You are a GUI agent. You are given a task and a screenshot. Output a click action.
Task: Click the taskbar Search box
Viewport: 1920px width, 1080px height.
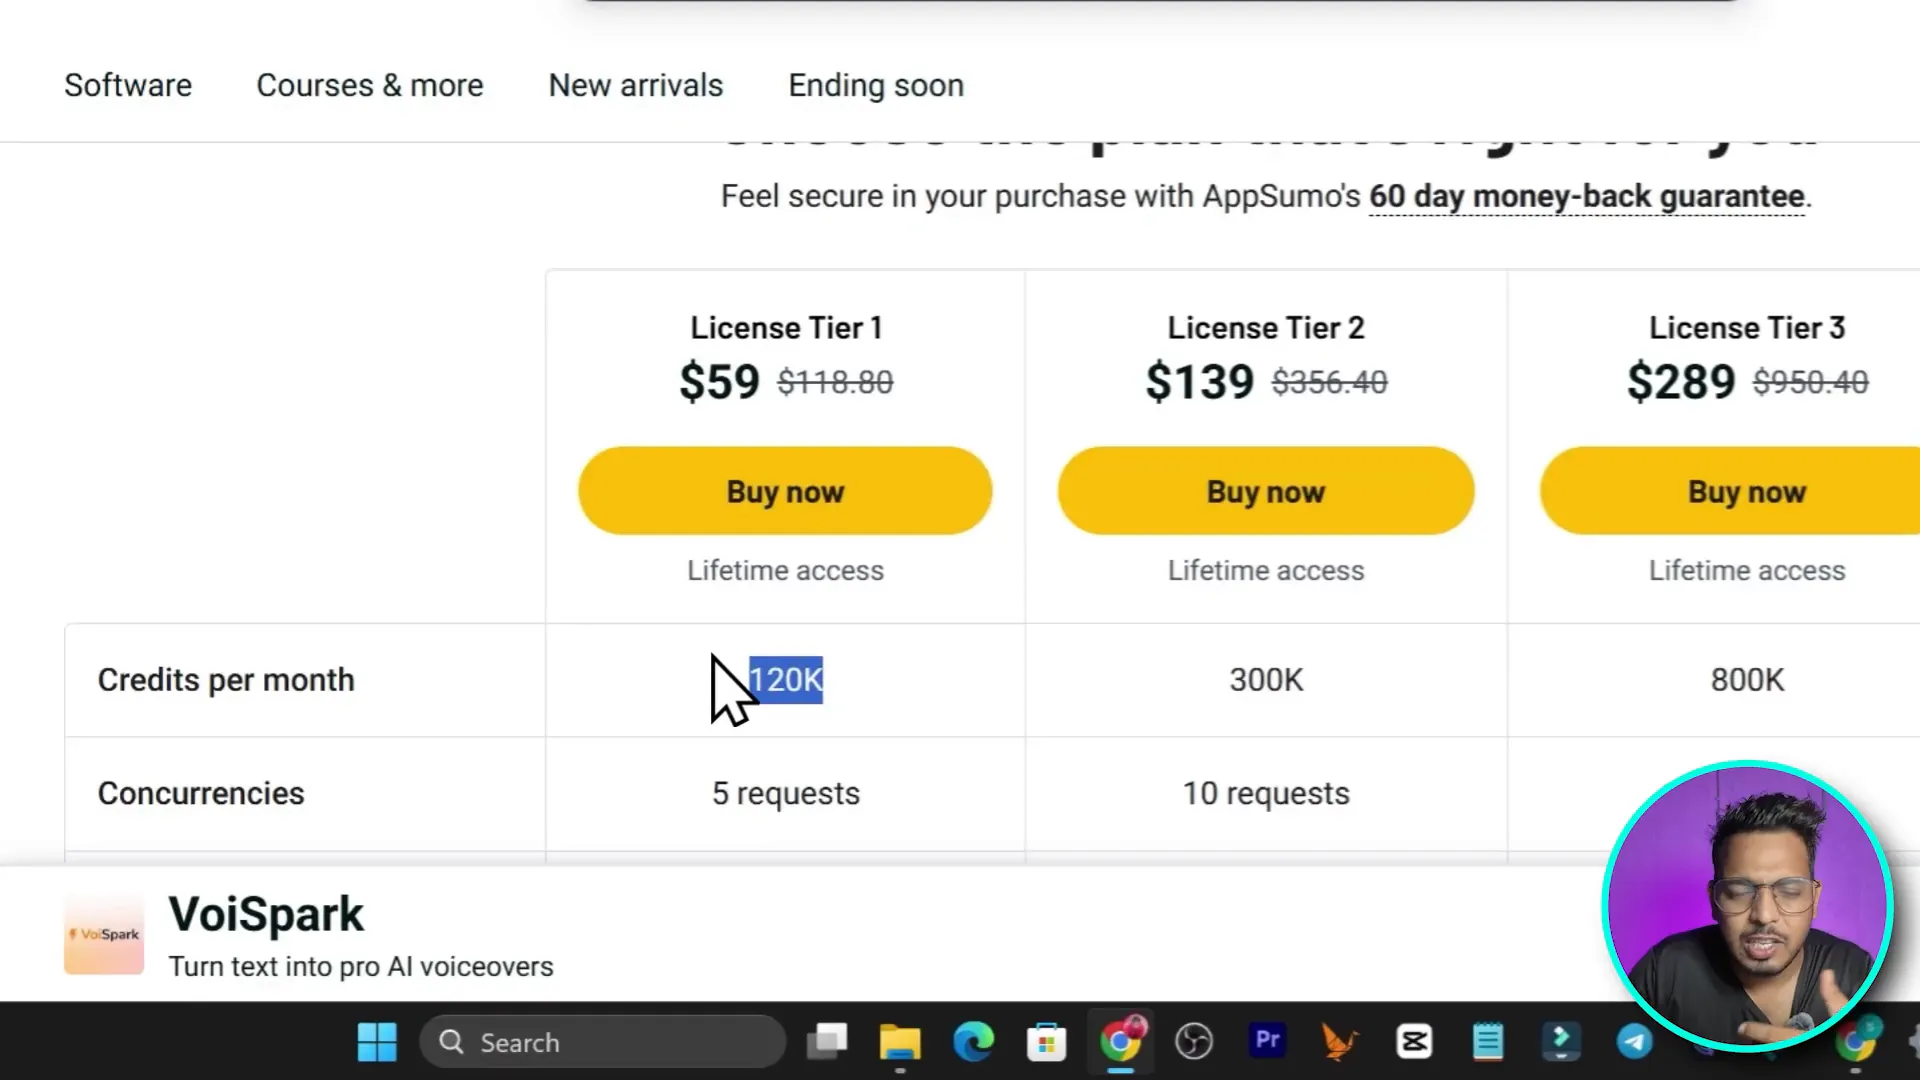[x=602, y=1042]
